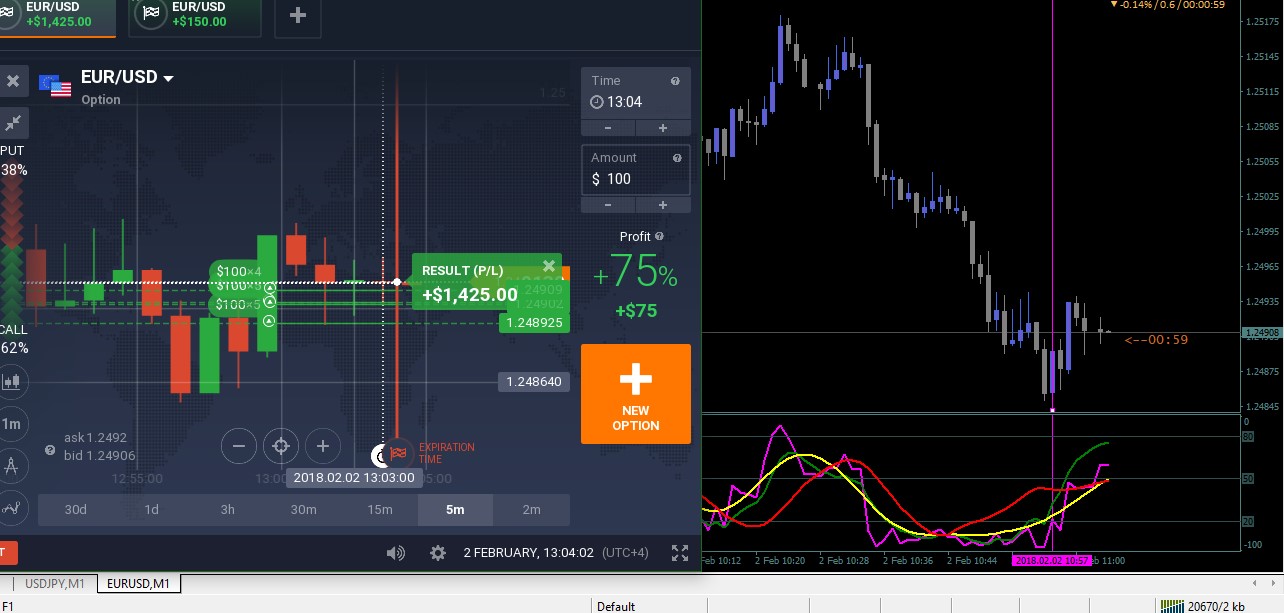Select the 30m timeframe

coord(303,509)
